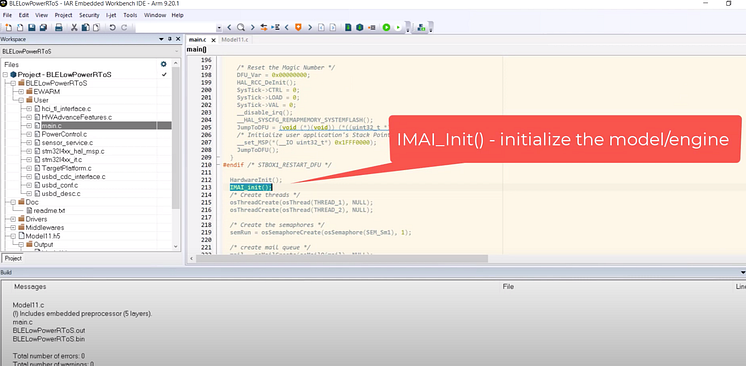
Task: Click the Files column gear icon
Action: pyautogui.click(x=164, y=64)
